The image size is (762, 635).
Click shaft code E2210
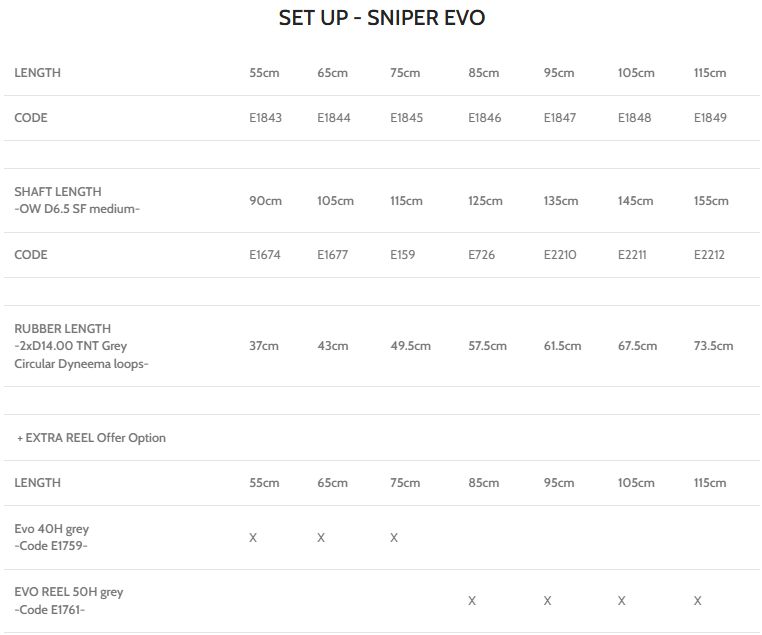pos(560,255)
